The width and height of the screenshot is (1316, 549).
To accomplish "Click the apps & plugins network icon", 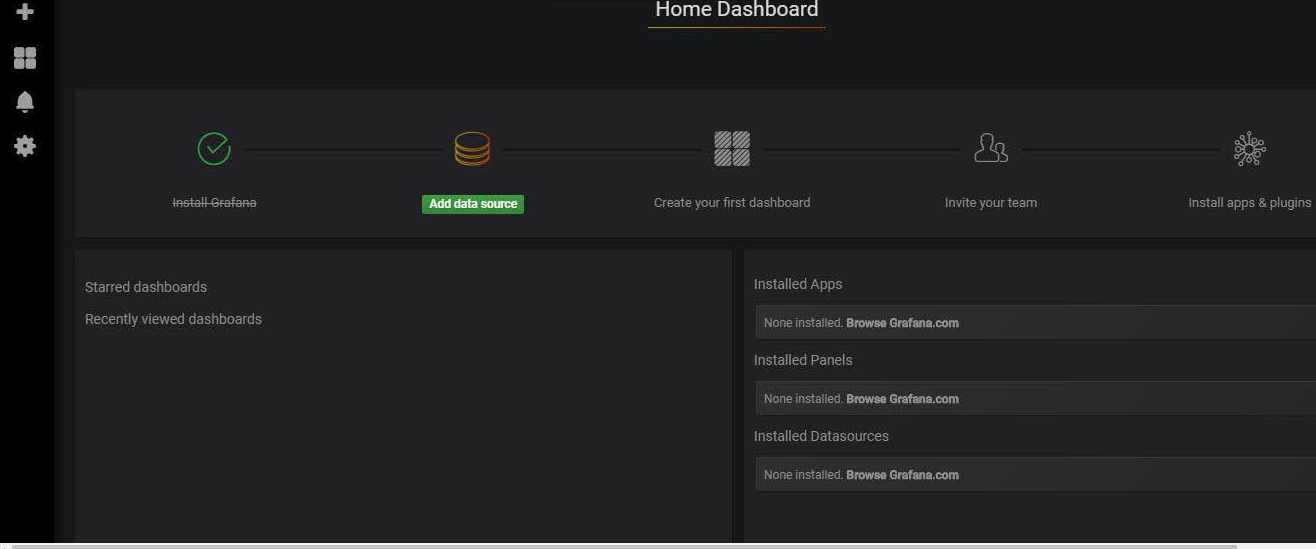I will (1250, 149).
